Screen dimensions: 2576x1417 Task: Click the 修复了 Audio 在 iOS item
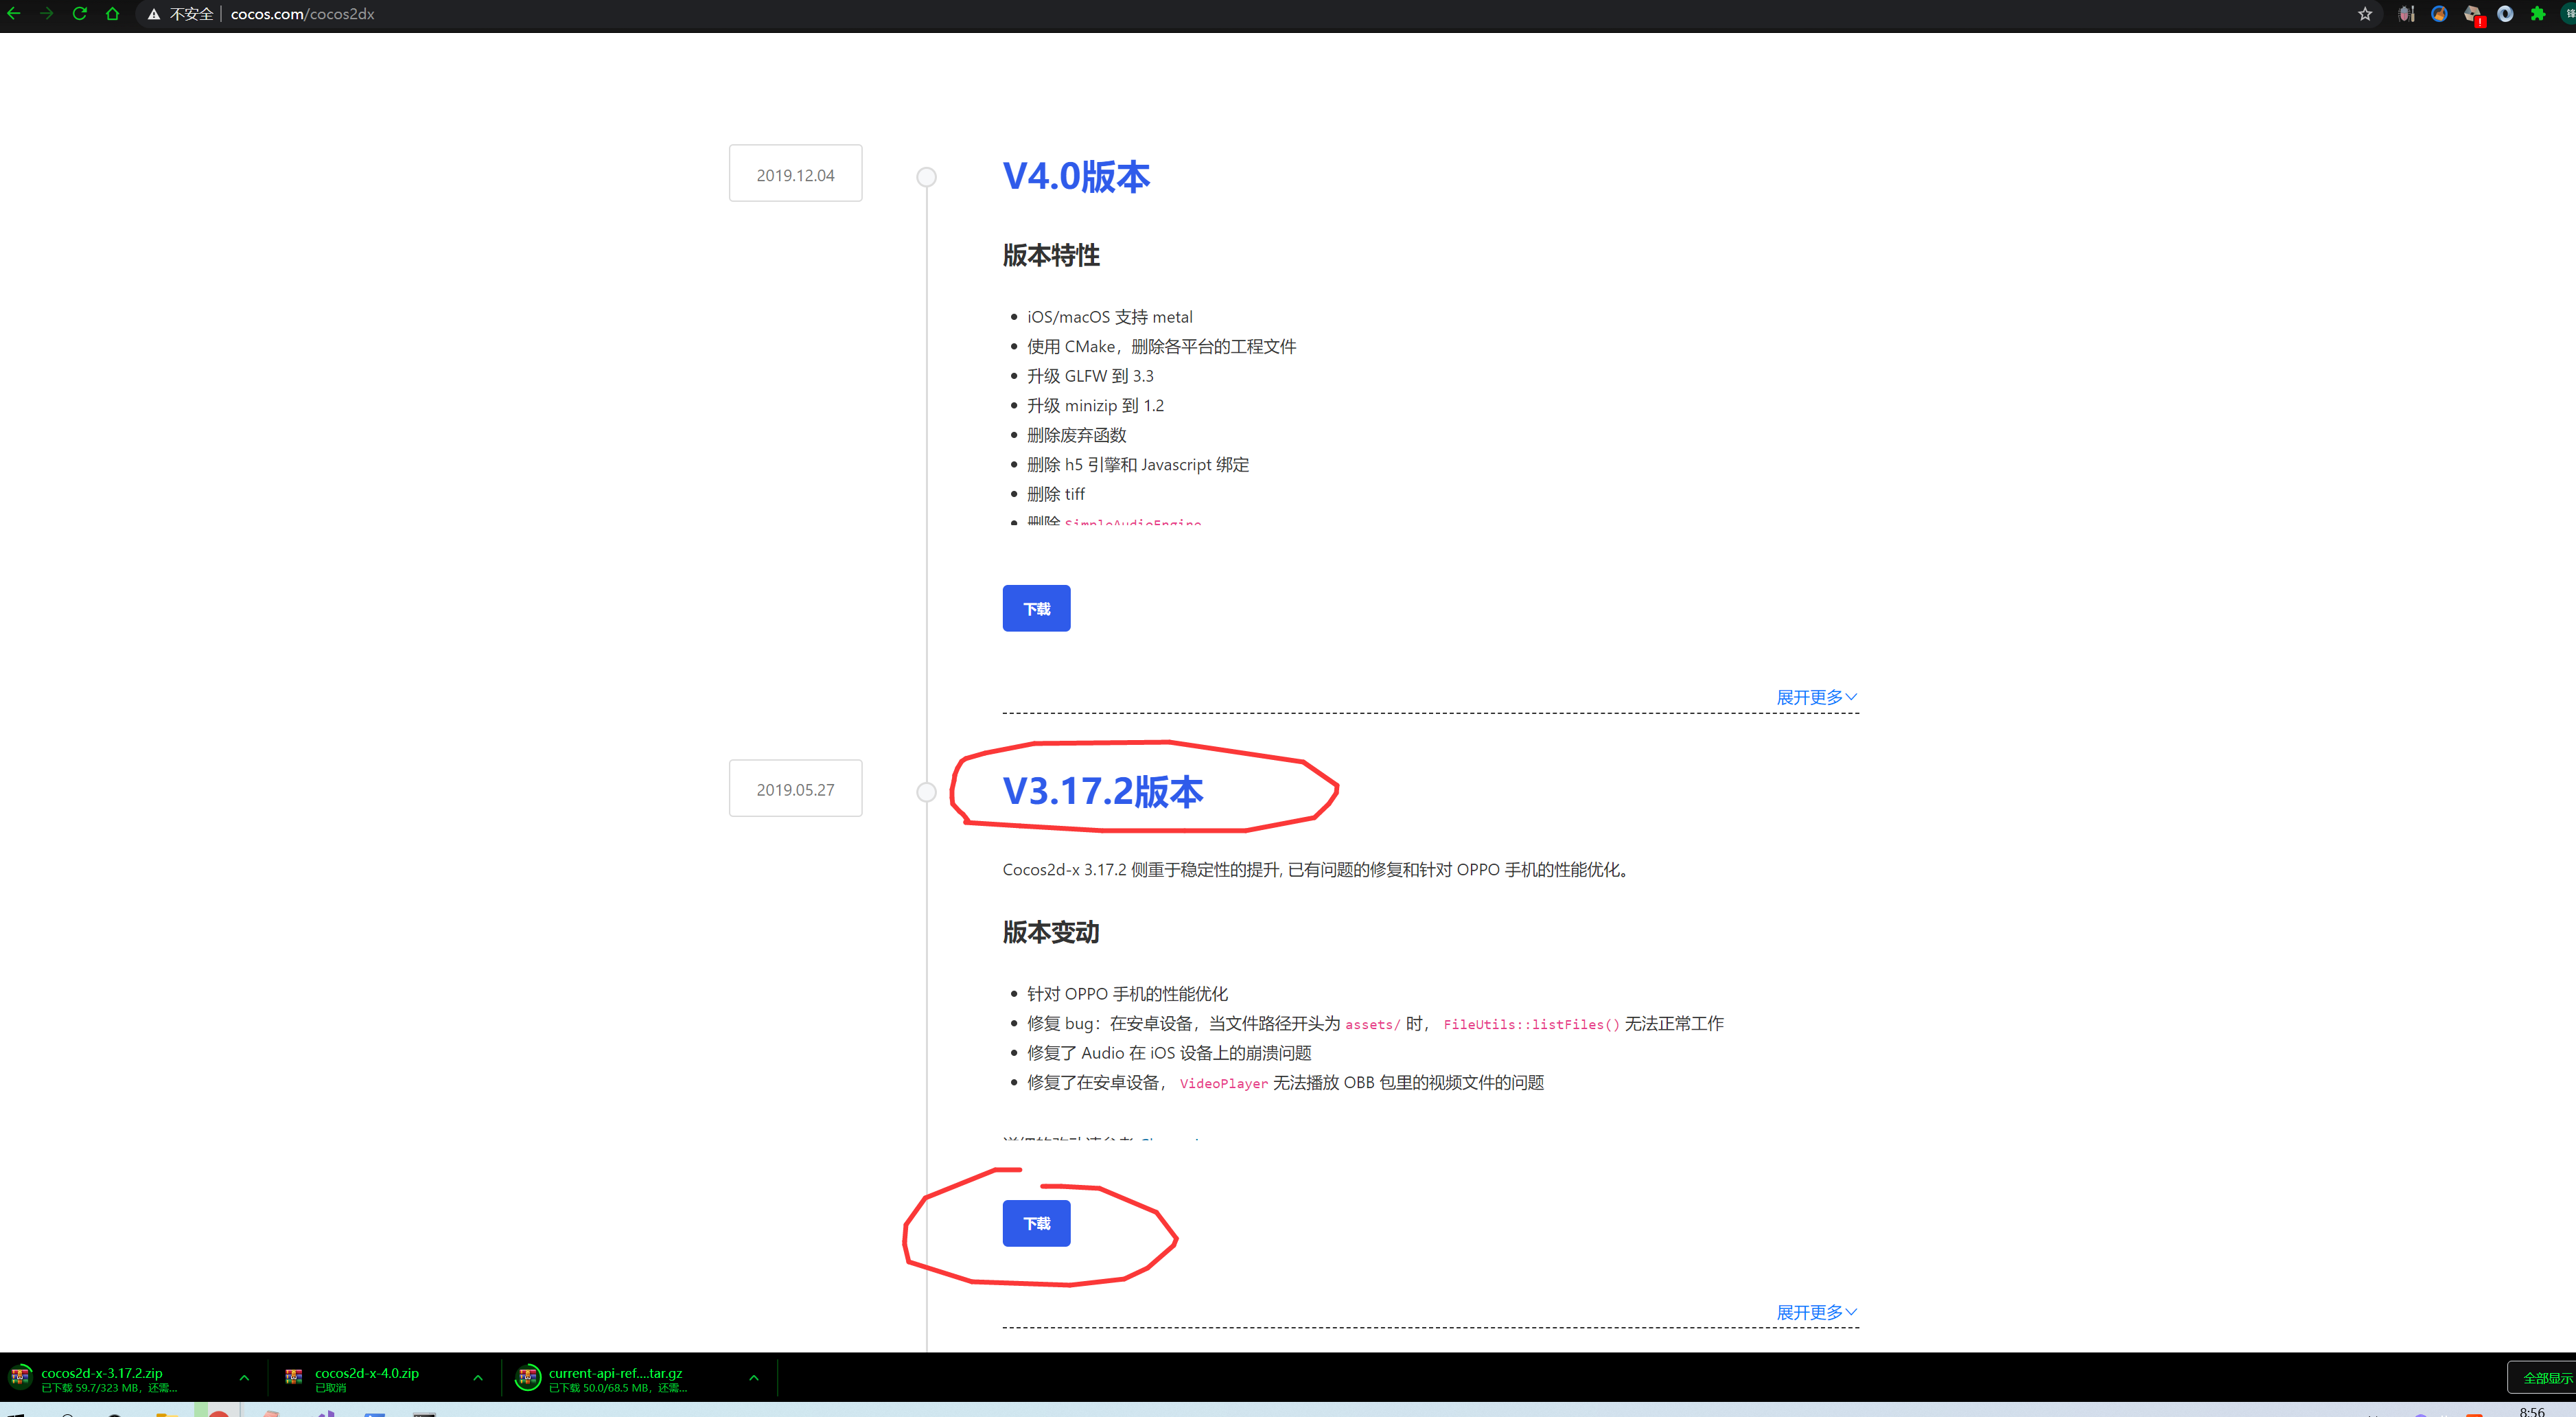click(x=1169, y=1053)
